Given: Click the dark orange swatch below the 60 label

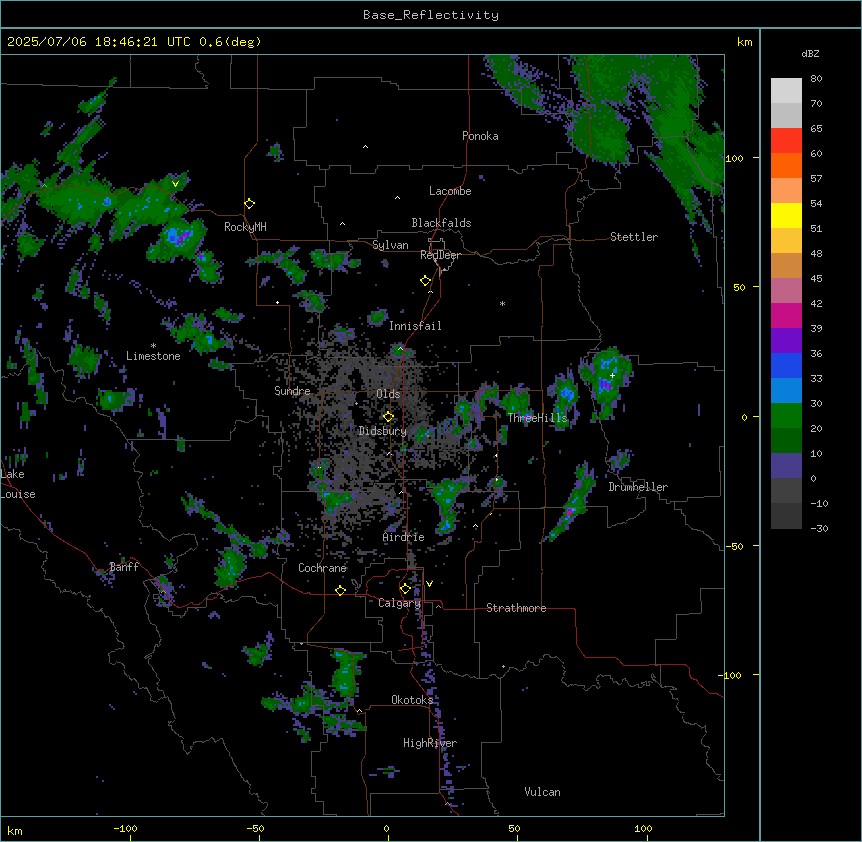Looking at the screenshot, I should click(x=786, y=165).
